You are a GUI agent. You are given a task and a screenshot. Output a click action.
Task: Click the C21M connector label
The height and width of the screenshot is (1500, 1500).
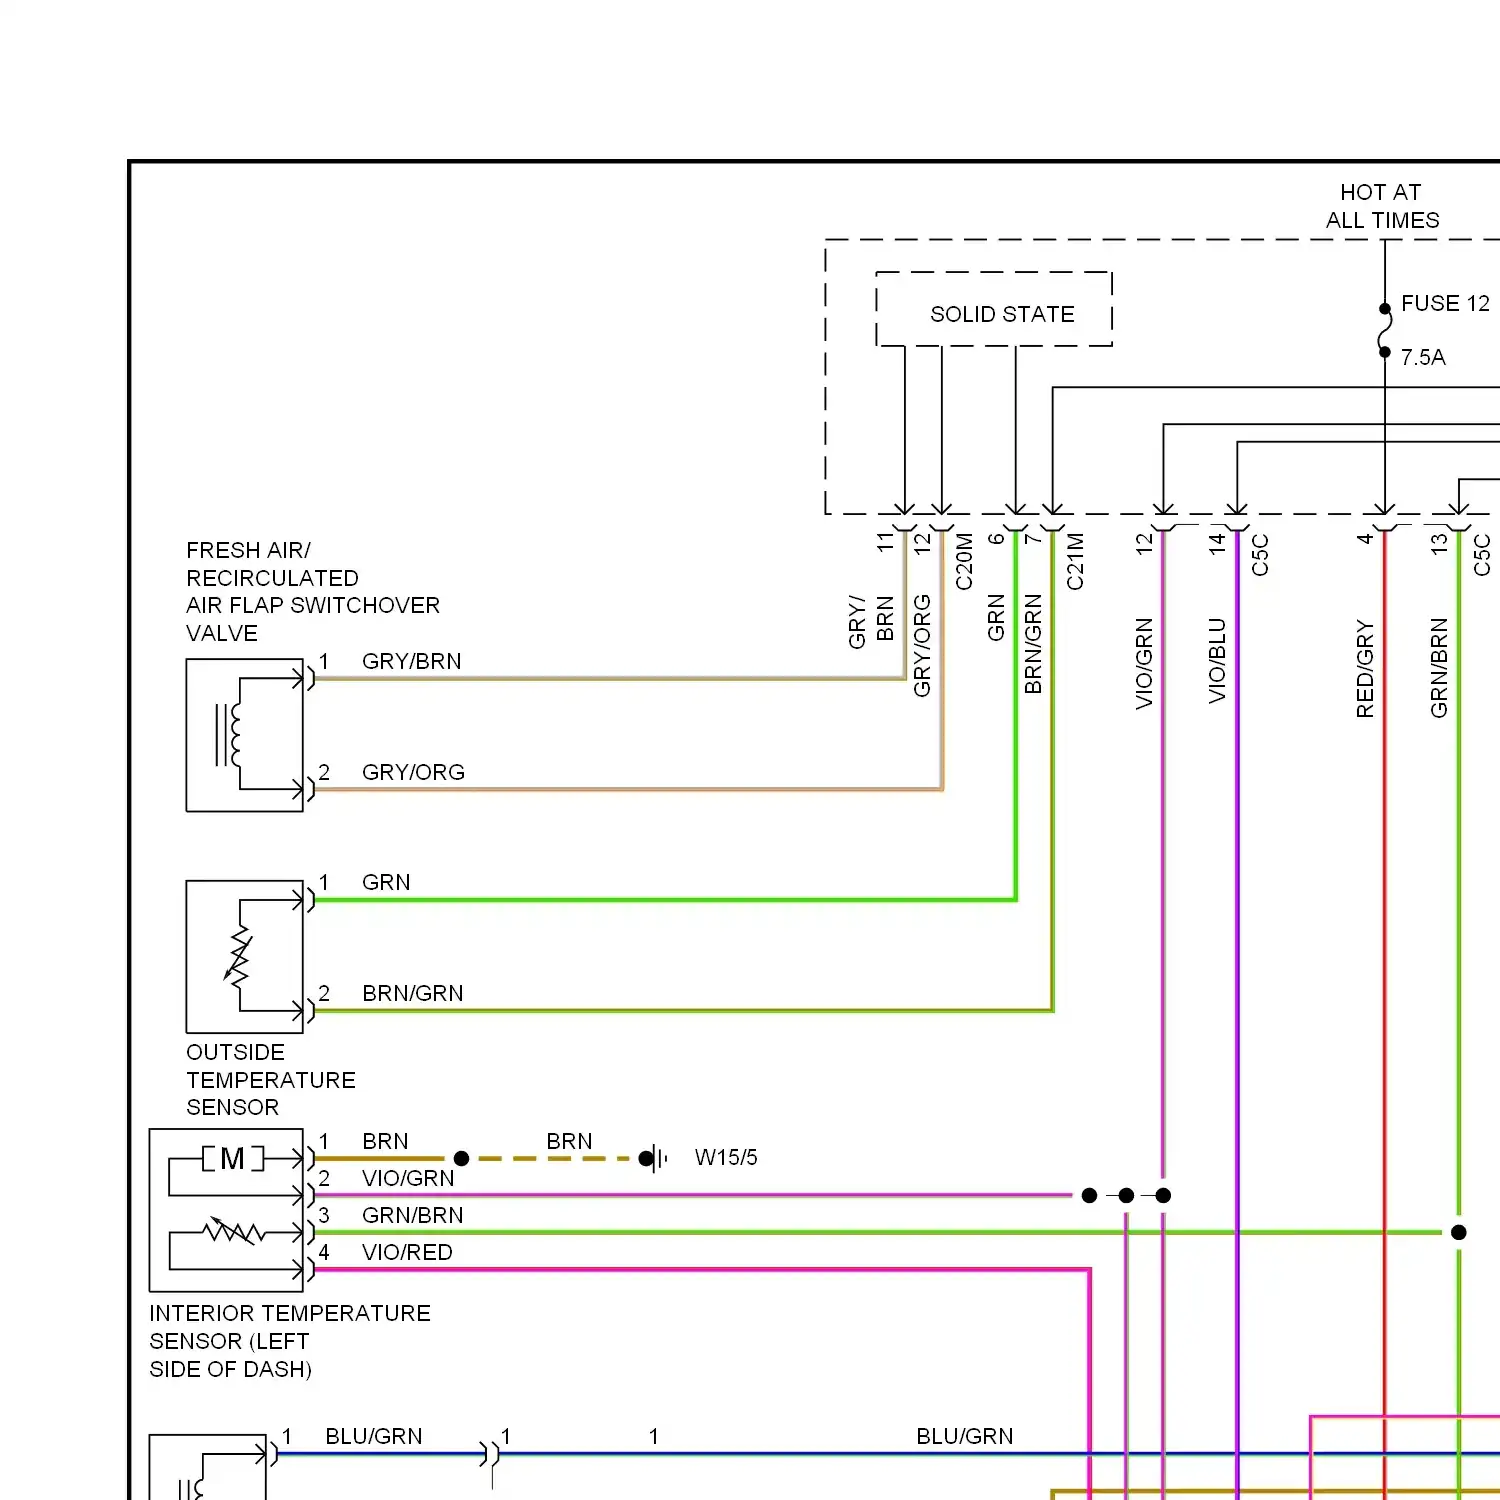(x=1075, y=561)
